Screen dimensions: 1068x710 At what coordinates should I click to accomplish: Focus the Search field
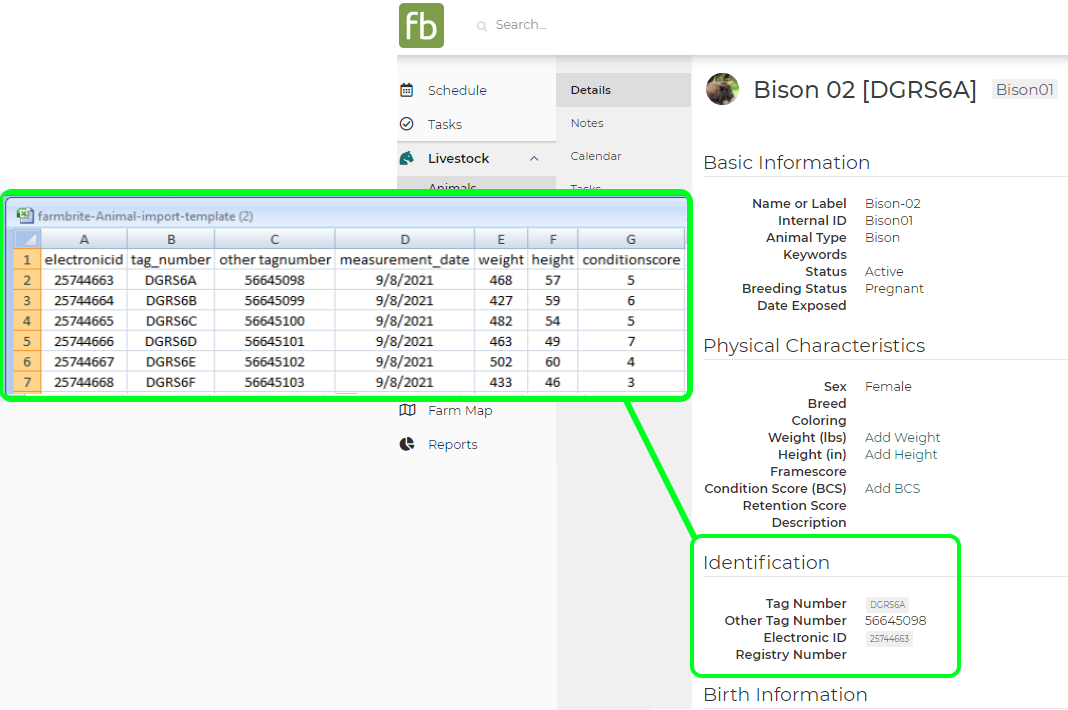point(521,25)
